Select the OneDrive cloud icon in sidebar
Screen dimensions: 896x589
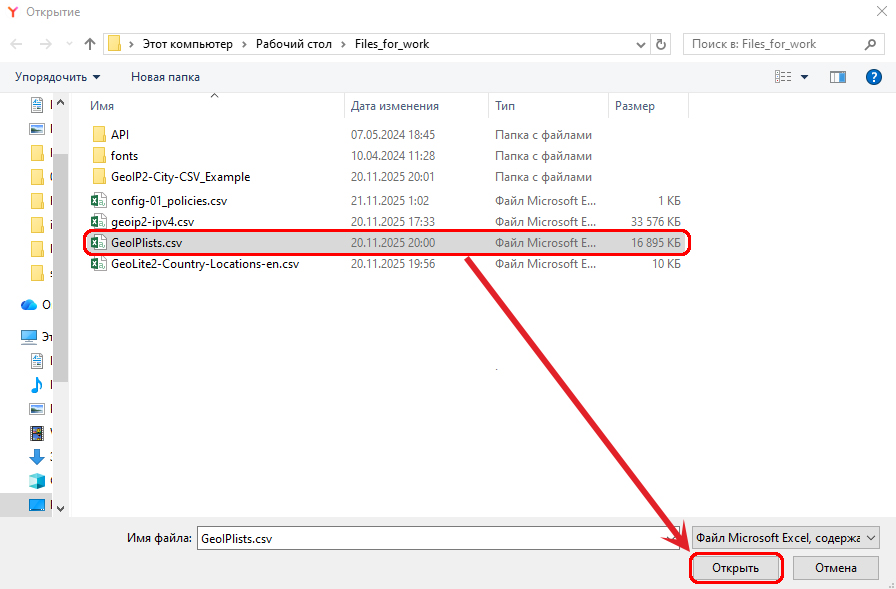pos(29,305)
